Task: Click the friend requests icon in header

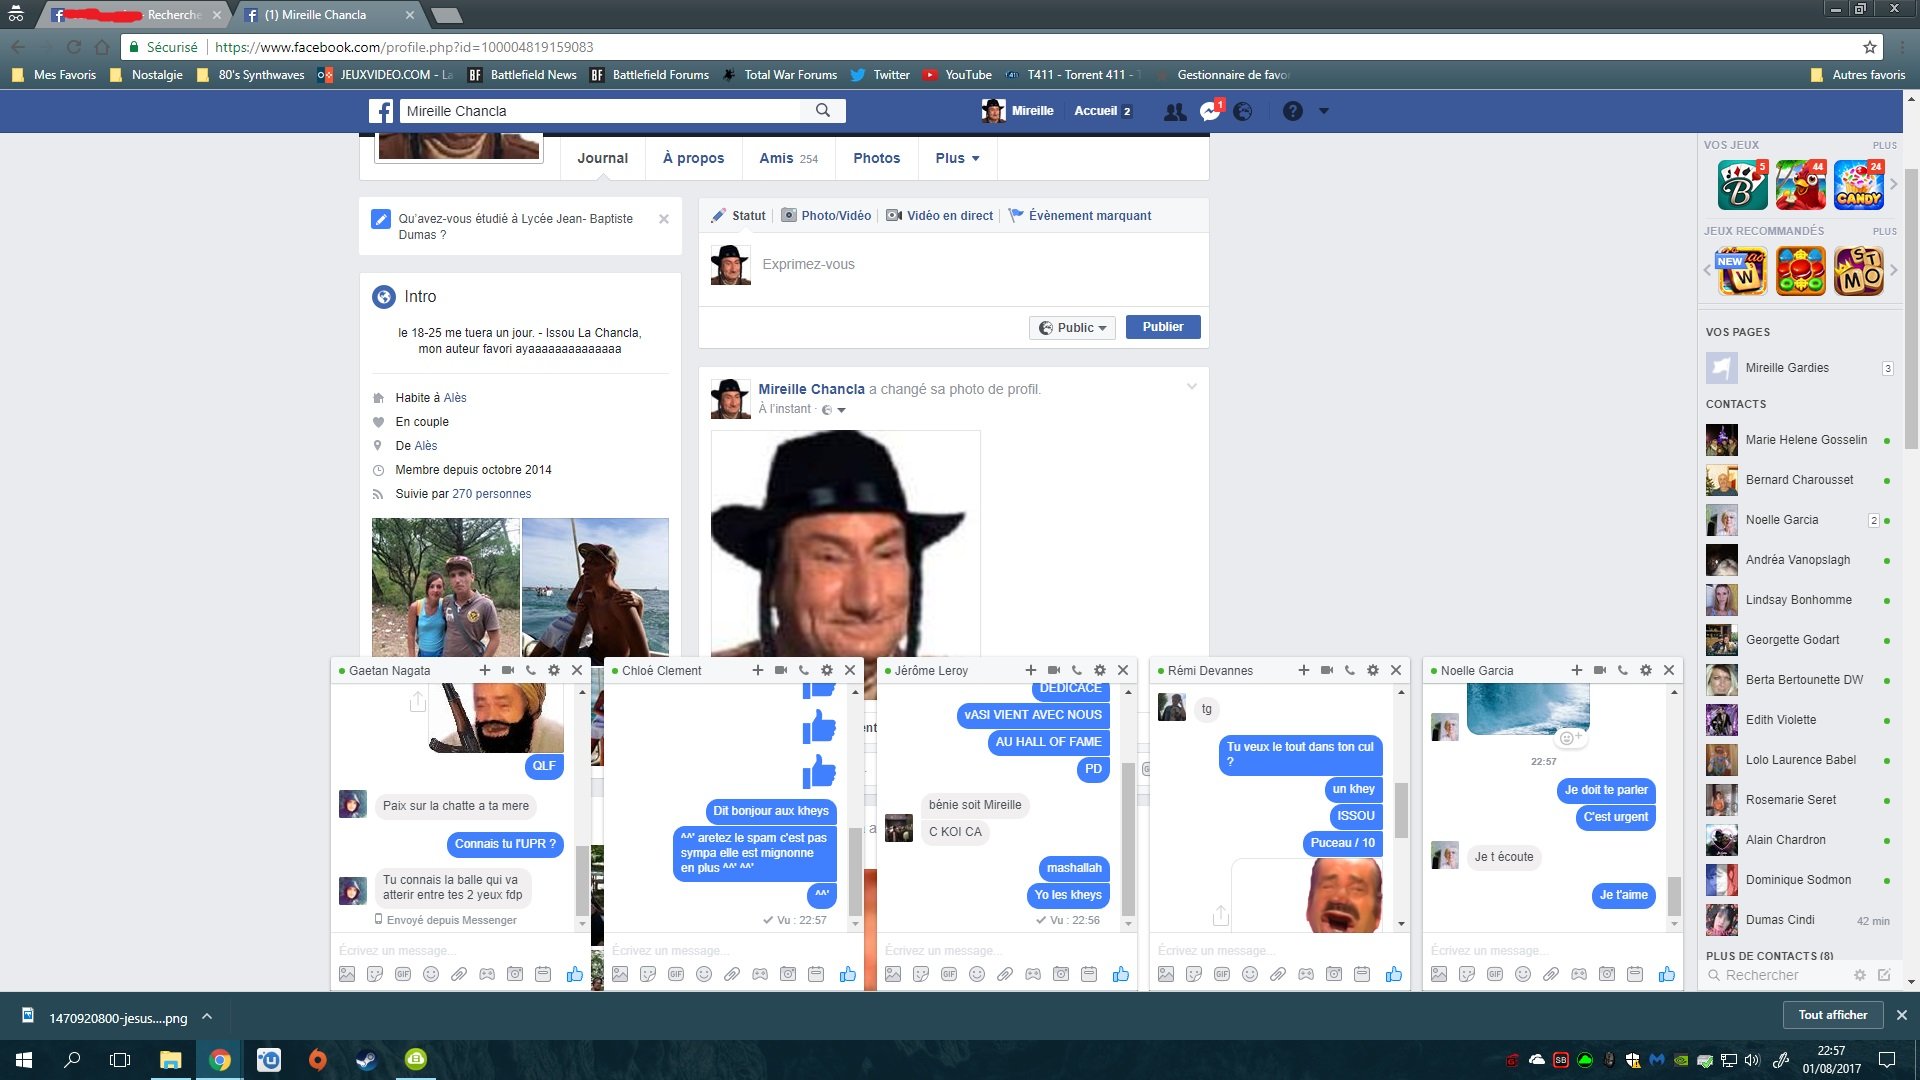Action: pos(1175,111)
